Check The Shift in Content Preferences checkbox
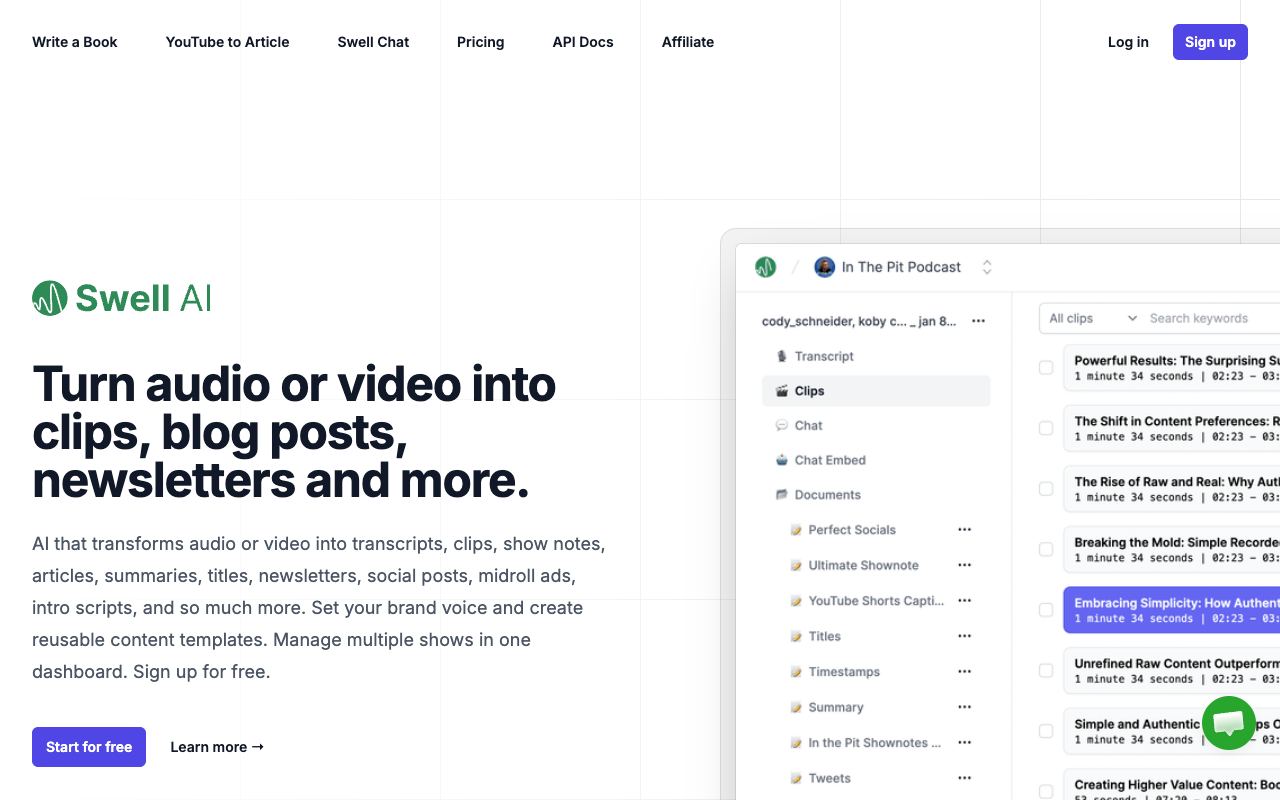1280x800 pixels. 1046,428
